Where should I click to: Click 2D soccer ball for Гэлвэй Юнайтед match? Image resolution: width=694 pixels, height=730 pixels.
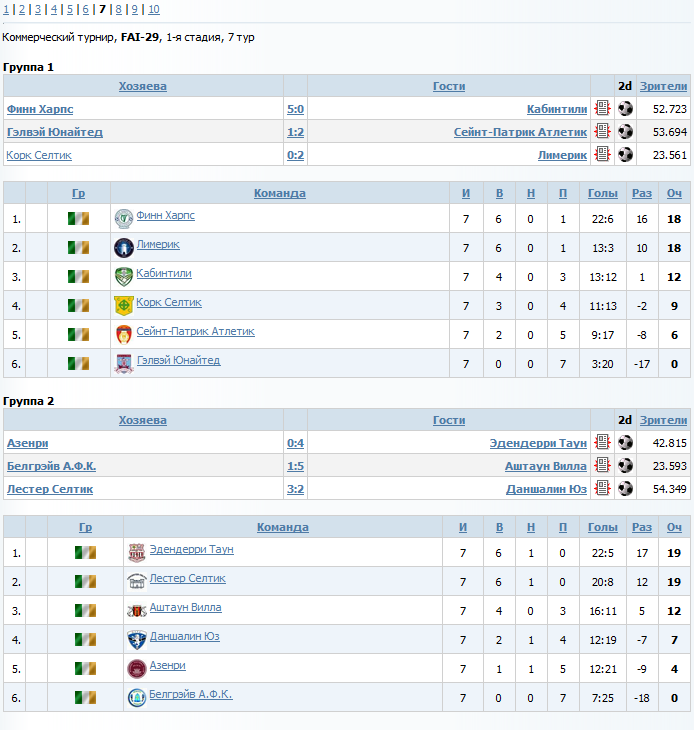click(625, 132)
